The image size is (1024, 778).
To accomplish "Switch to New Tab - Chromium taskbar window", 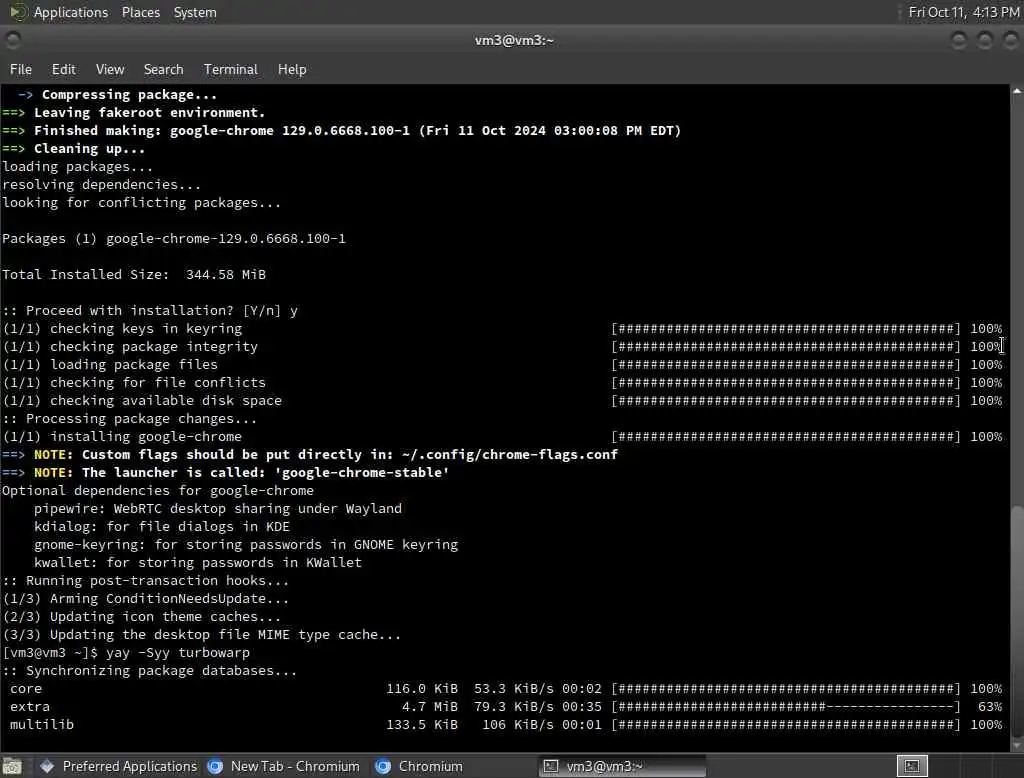I will point(283,766).
